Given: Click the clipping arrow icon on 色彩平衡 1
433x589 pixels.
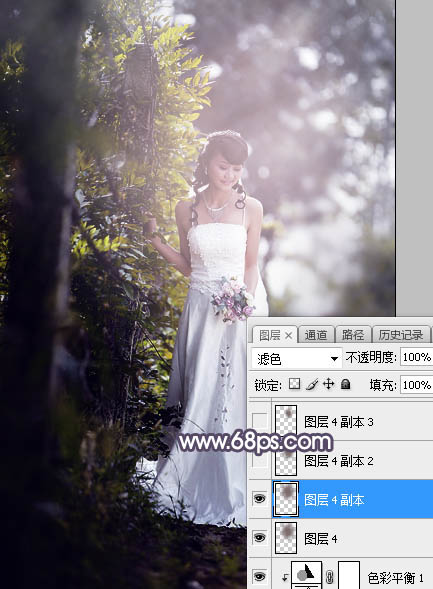Looking at the screenshot, I should (x=285, y=577).
